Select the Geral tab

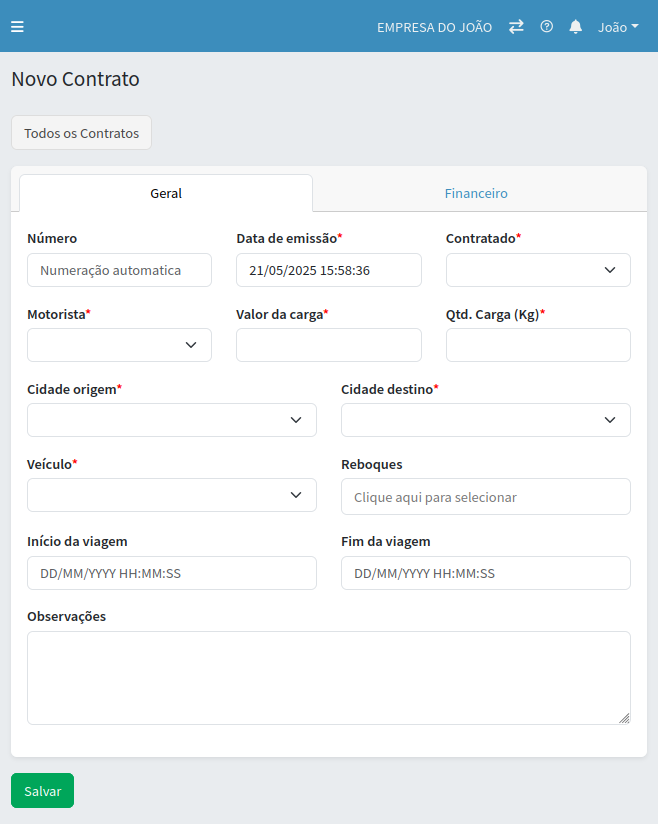(x=166, y=193)
